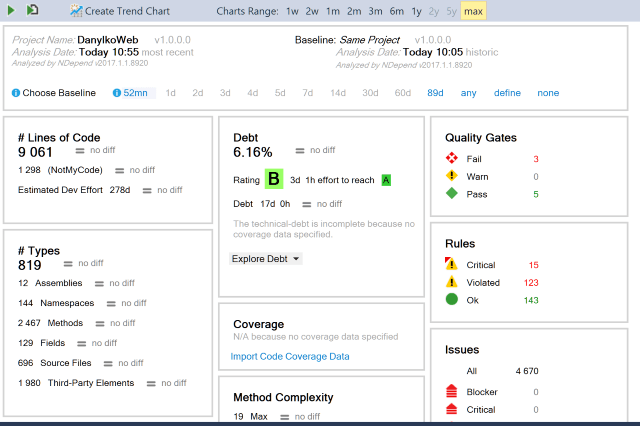Click define baseline link

[507, 93]
